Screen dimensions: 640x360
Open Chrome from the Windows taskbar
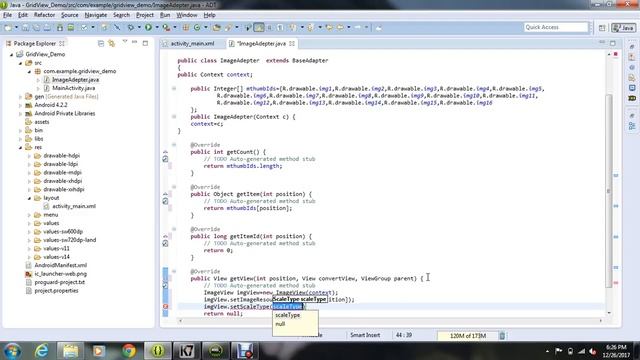point(129,351)
